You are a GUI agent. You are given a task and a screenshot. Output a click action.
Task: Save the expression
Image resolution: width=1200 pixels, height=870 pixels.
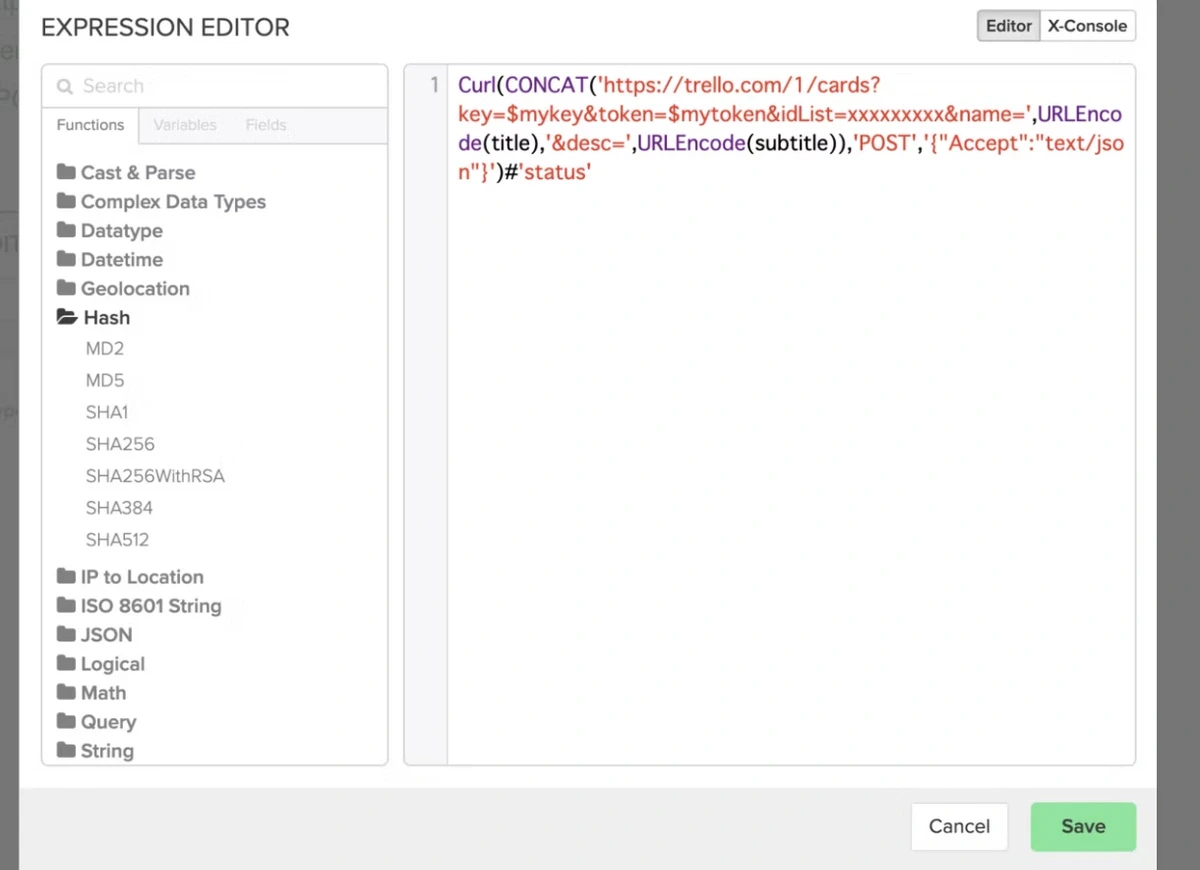coord(1083,826)
